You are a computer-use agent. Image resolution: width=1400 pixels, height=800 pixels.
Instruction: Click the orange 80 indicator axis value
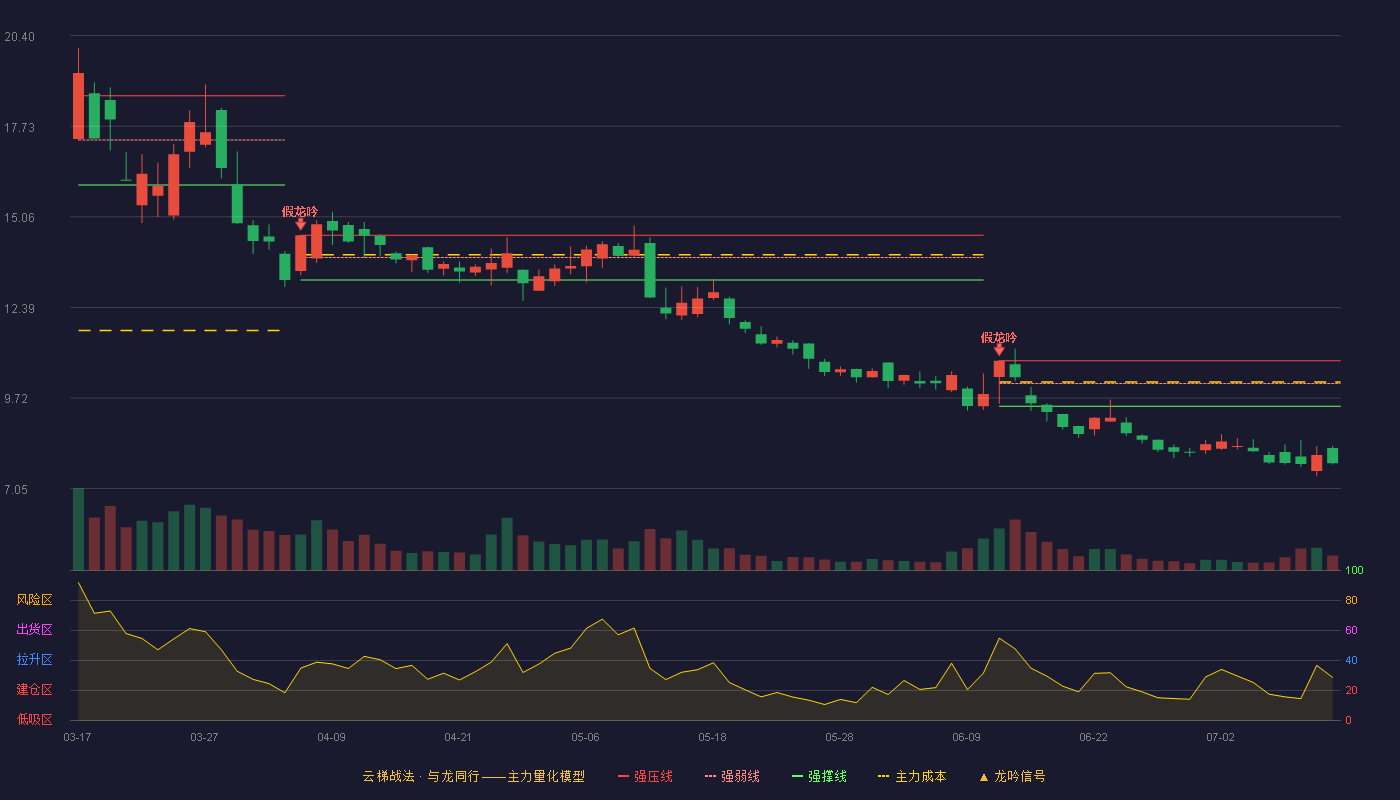[1351, 601]
